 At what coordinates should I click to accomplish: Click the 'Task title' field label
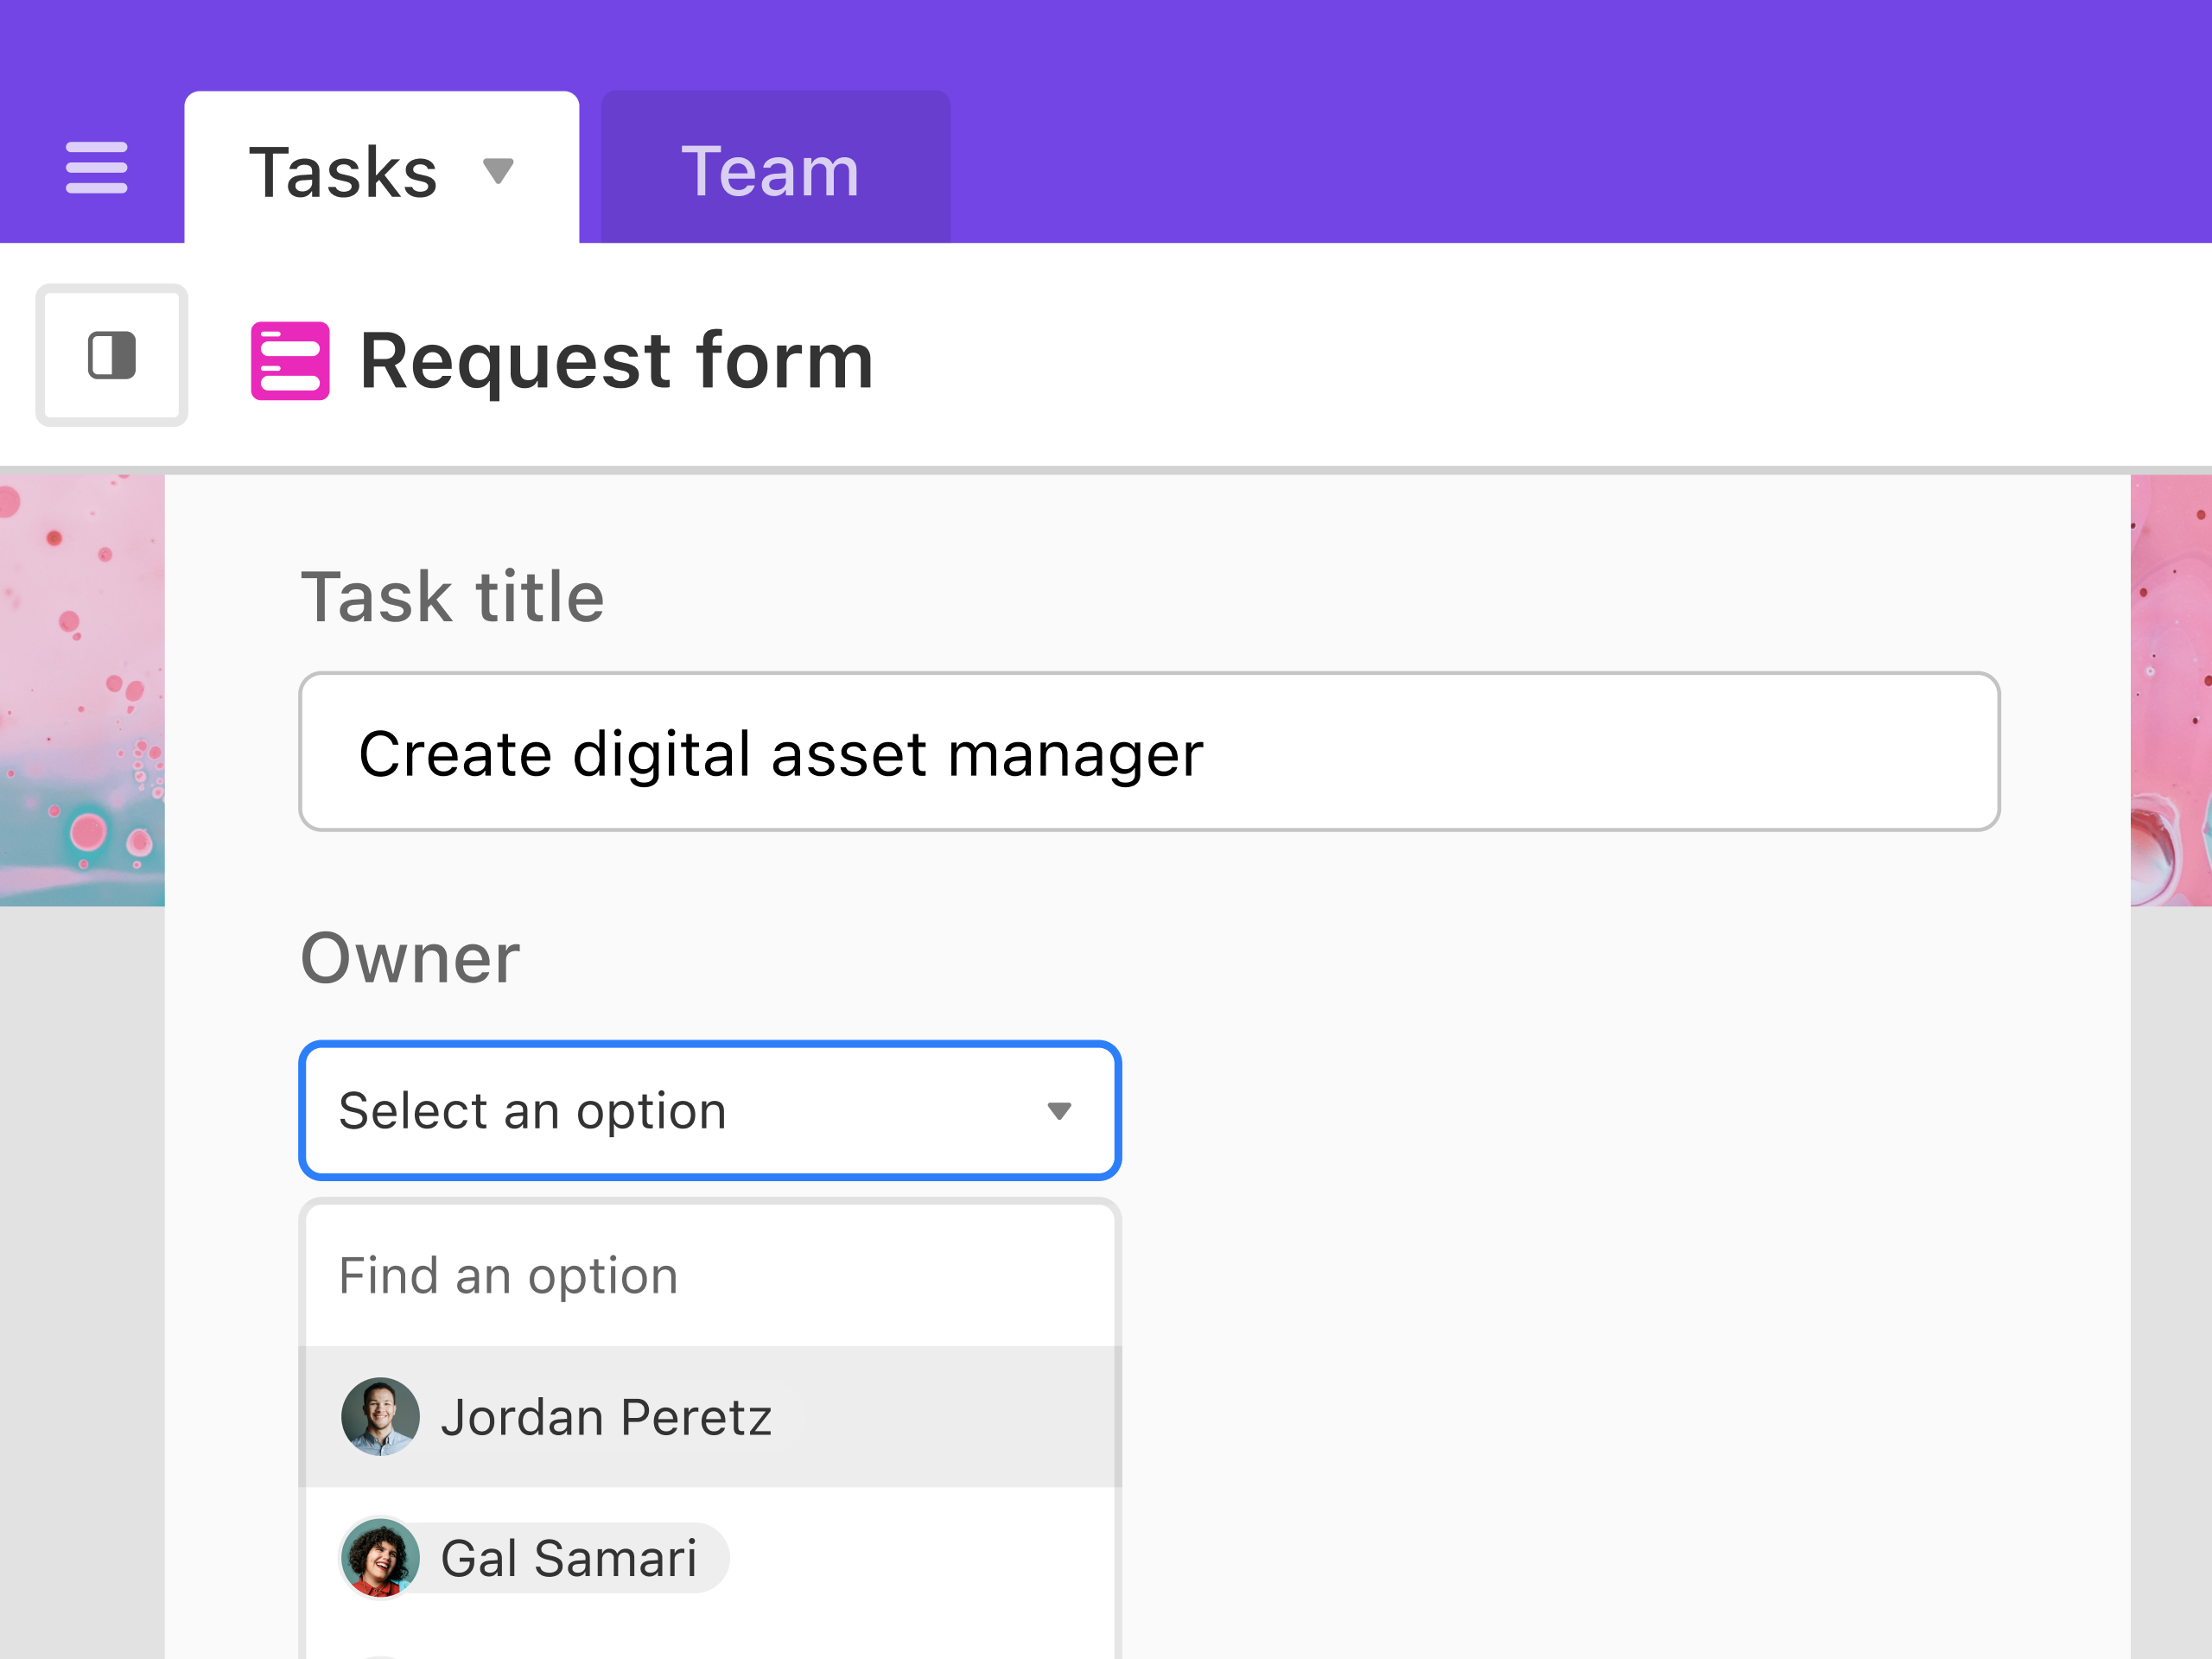pos(453,597)
